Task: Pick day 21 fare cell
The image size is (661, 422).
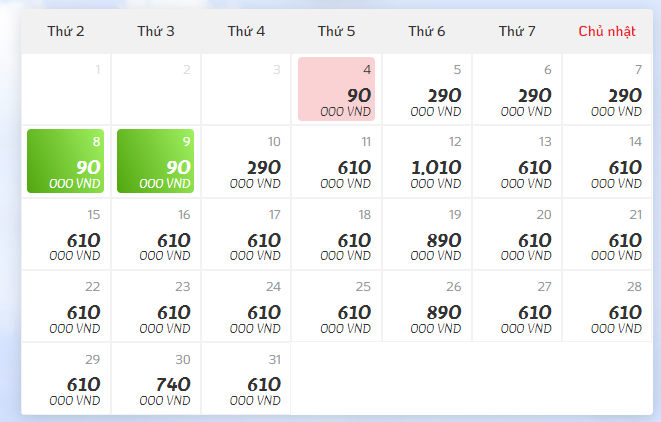Action: [606, 234]
